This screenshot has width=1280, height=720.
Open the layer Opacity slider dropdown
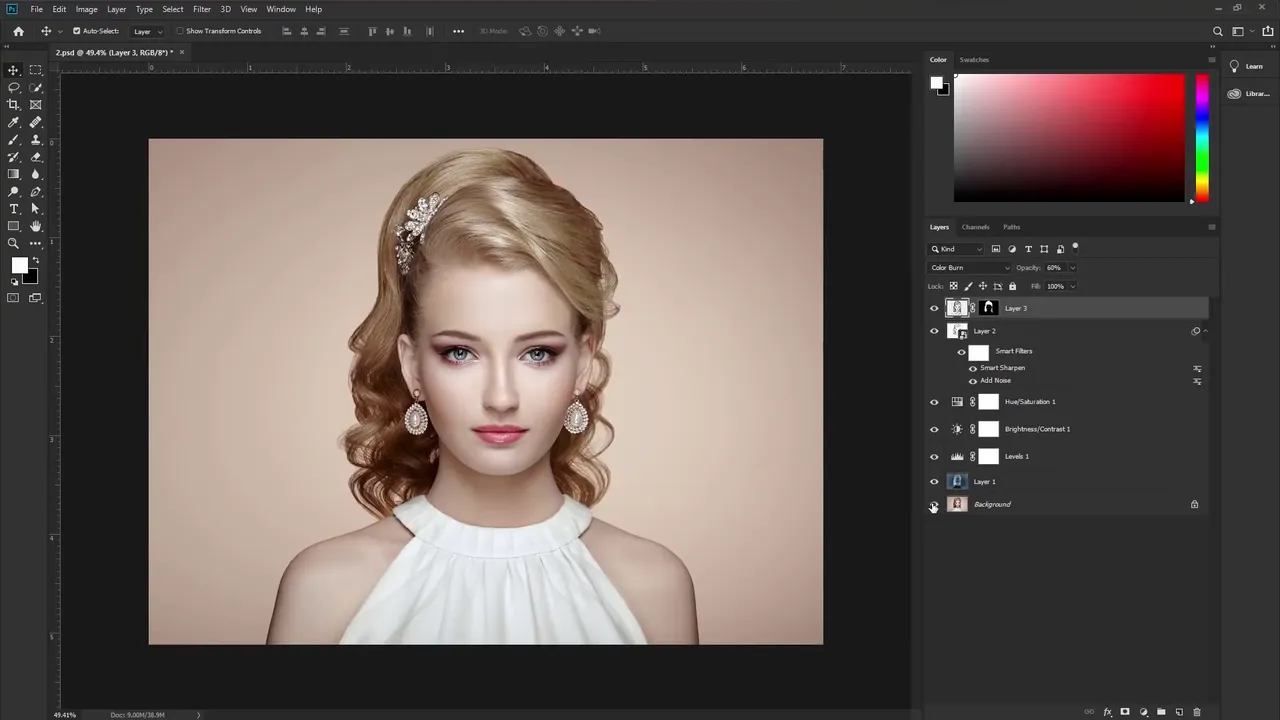[1072, 268]
